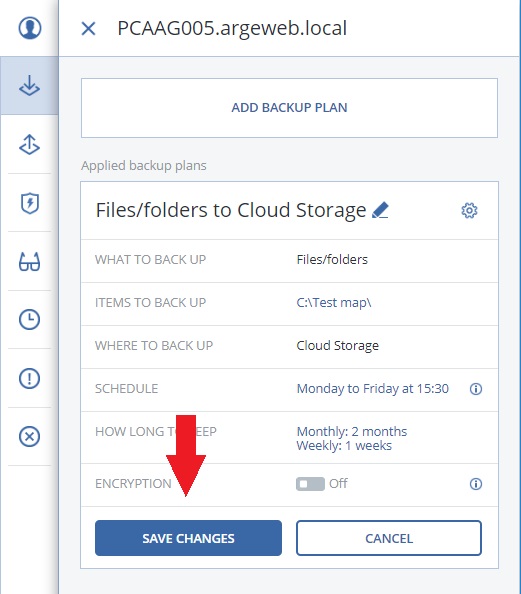Open the C:\Test map\ items link
This screenshot has width=521, height=594.
click(334, 303)
